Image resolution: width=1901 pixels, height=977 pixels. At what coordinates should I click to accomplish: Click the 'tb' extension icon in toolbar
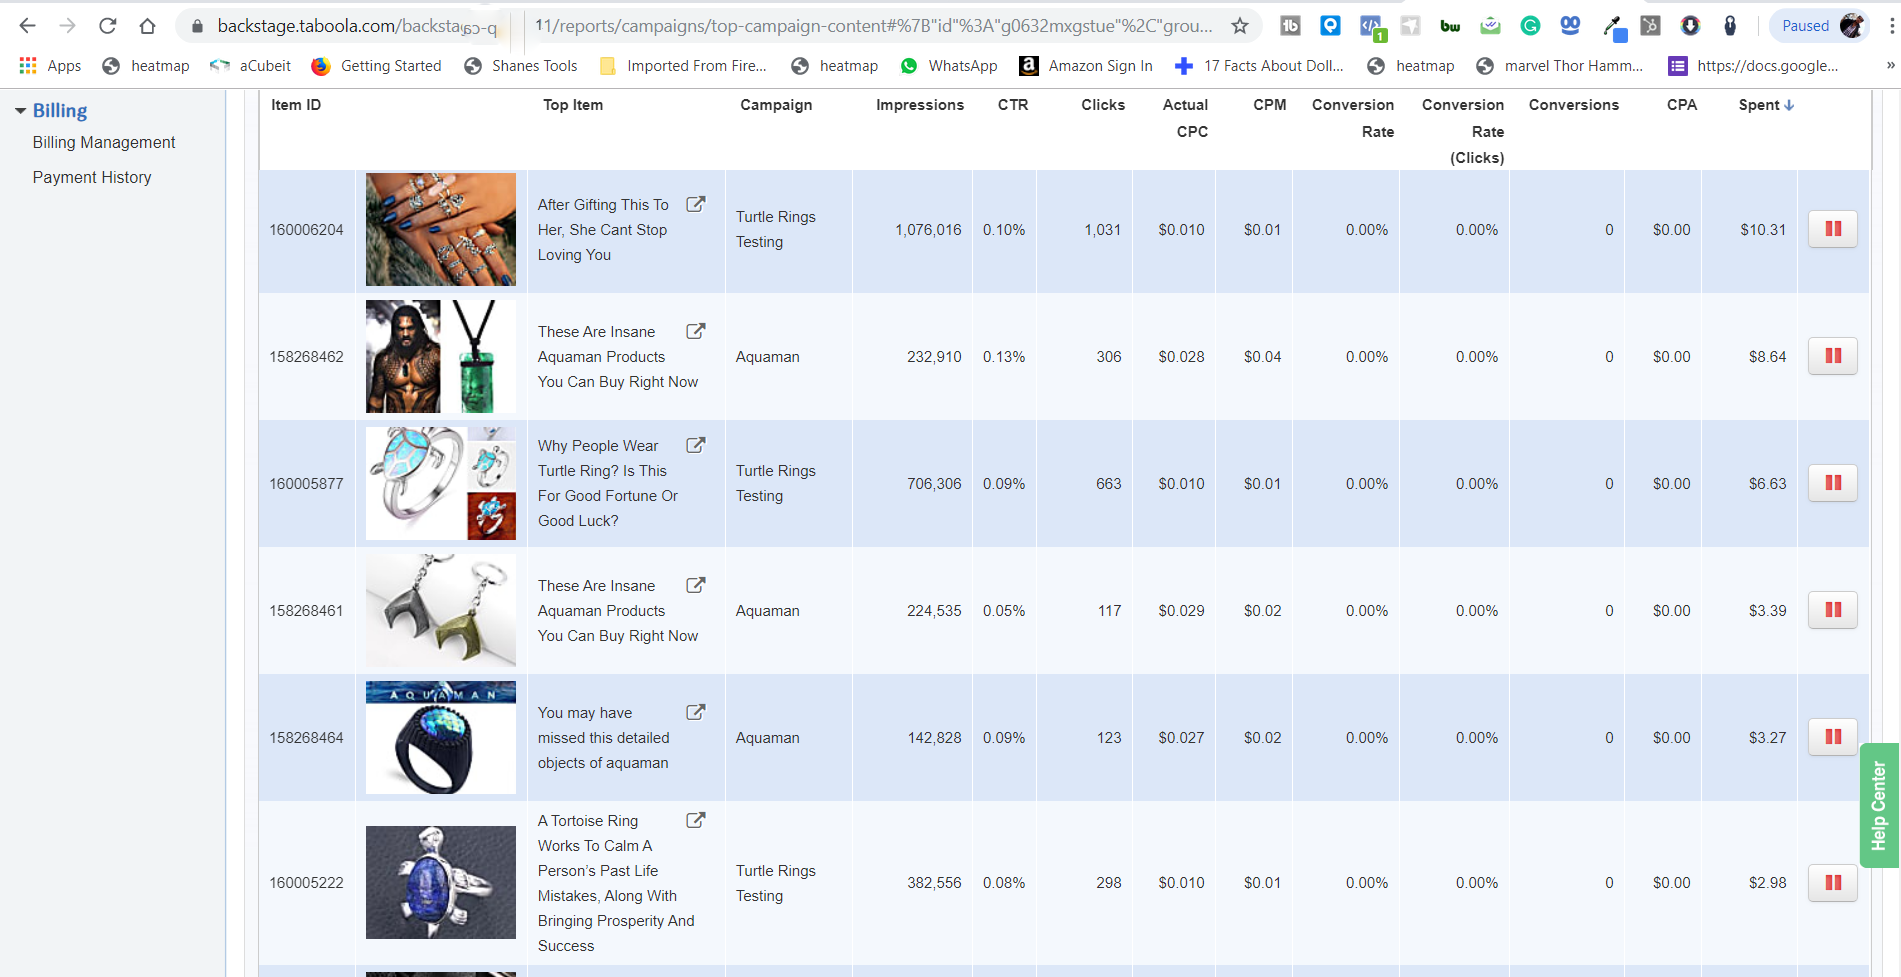[1290, 26]
